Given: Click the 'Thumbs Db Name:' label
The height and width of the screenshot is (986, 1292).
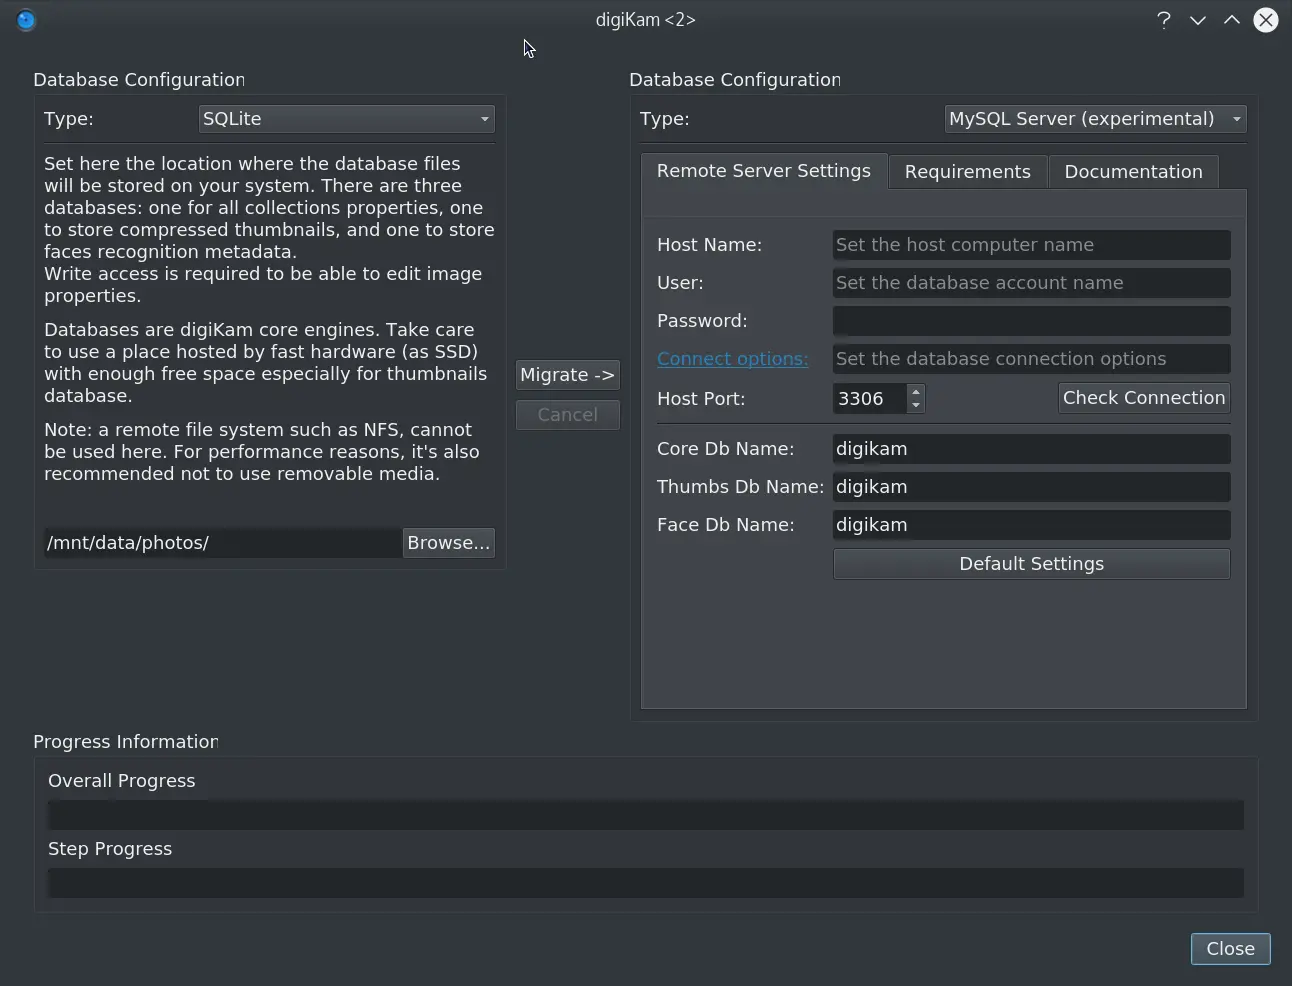Looking at the screenshot, I should click(740, 487).
